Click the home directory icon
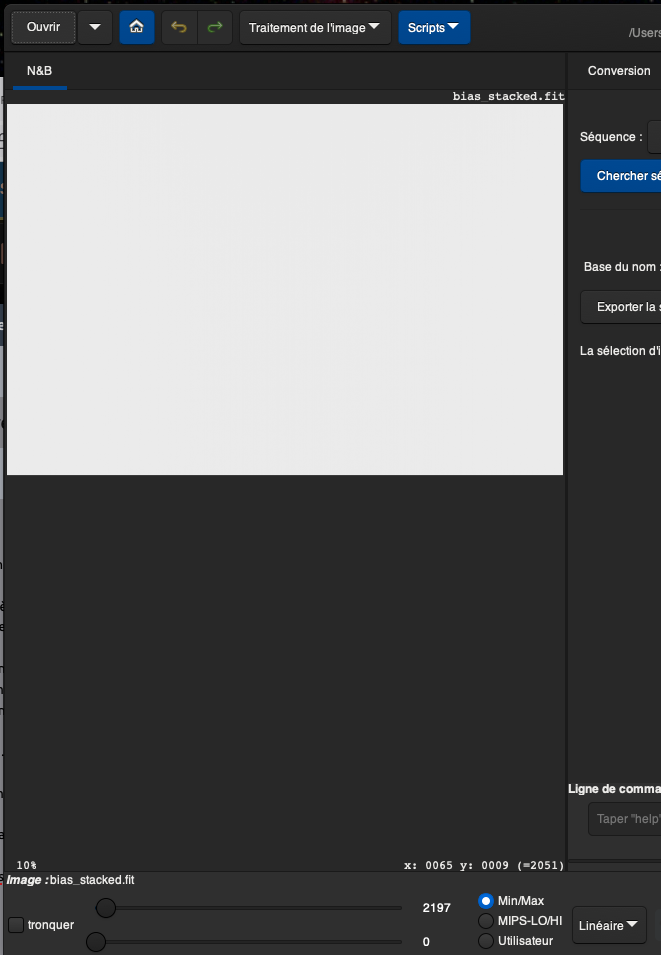The width and height of the screenshot is (661, 955). (136, 27)
